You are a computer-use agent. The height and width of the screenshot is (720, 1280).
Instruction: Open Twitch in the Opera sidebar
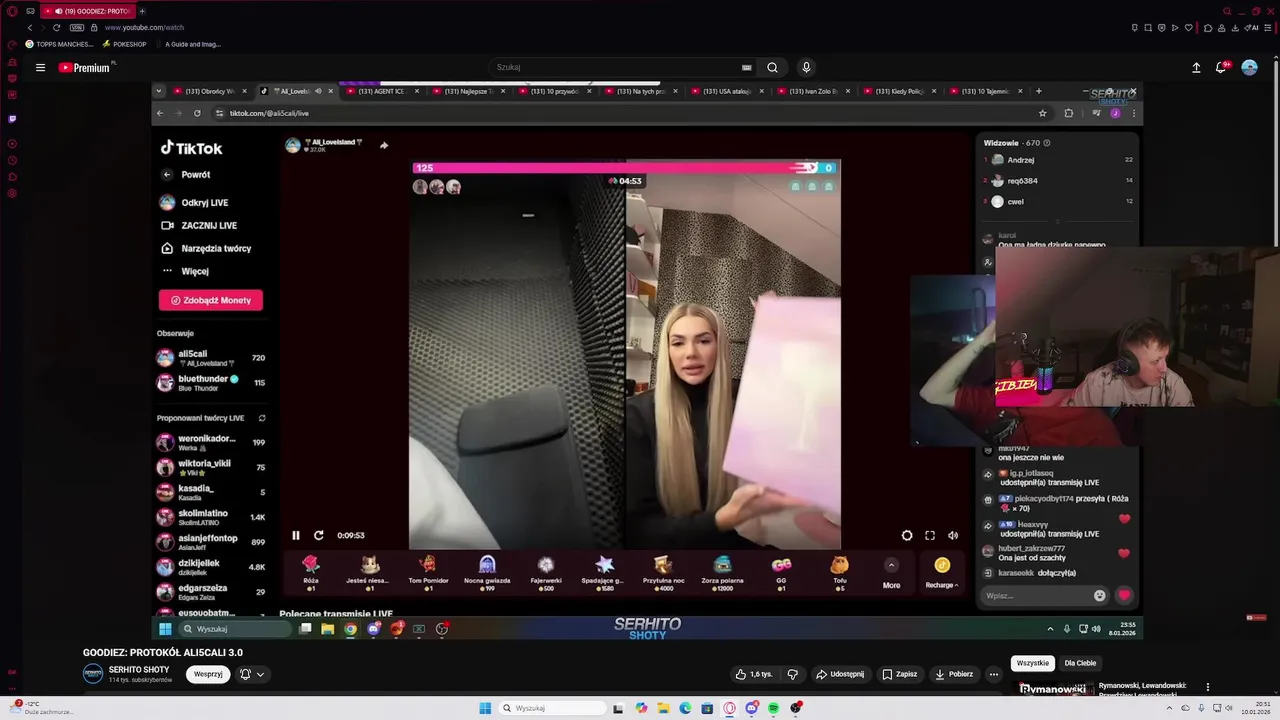12,118
